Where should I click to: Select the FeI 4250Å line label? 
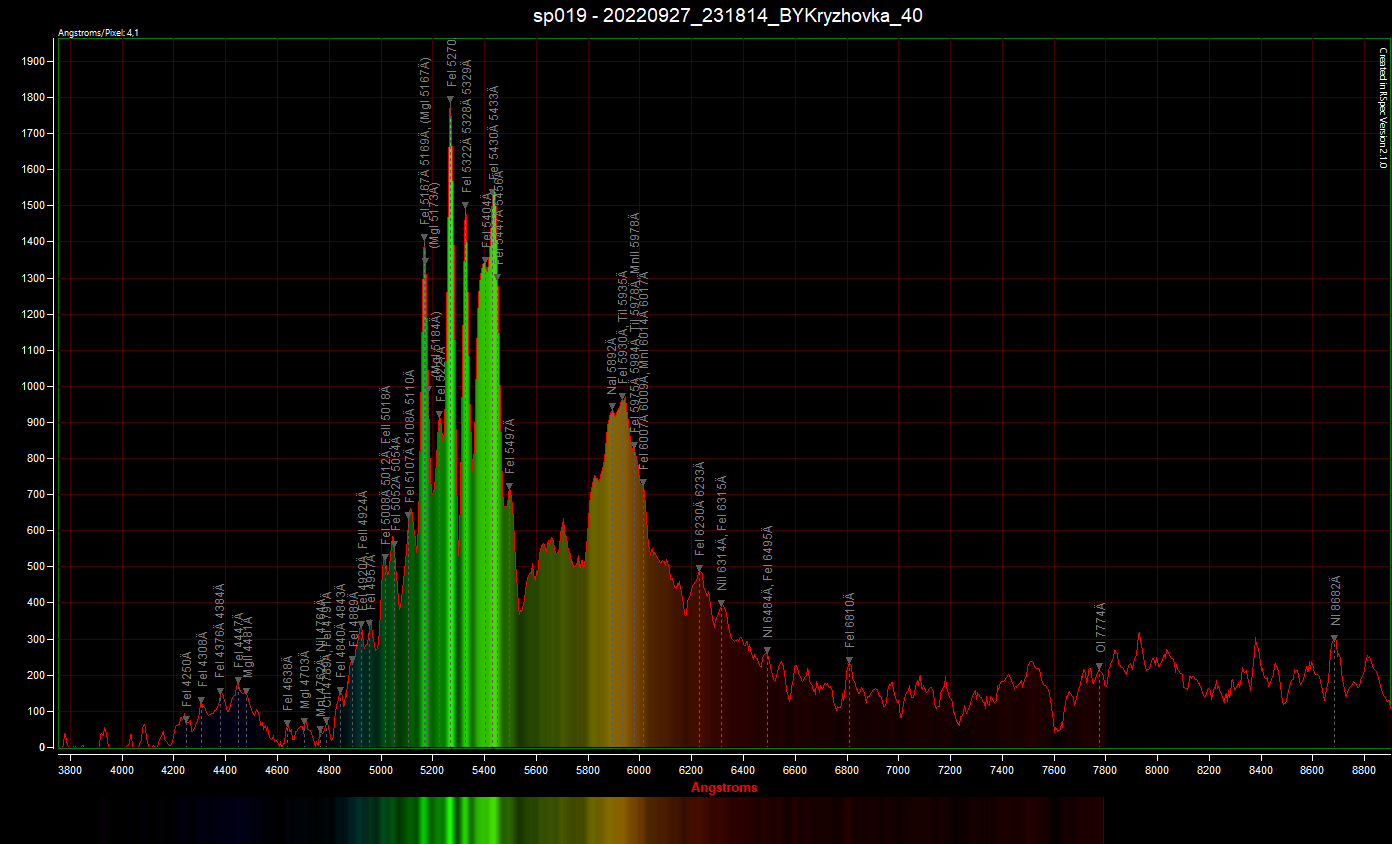coord(187,679)
